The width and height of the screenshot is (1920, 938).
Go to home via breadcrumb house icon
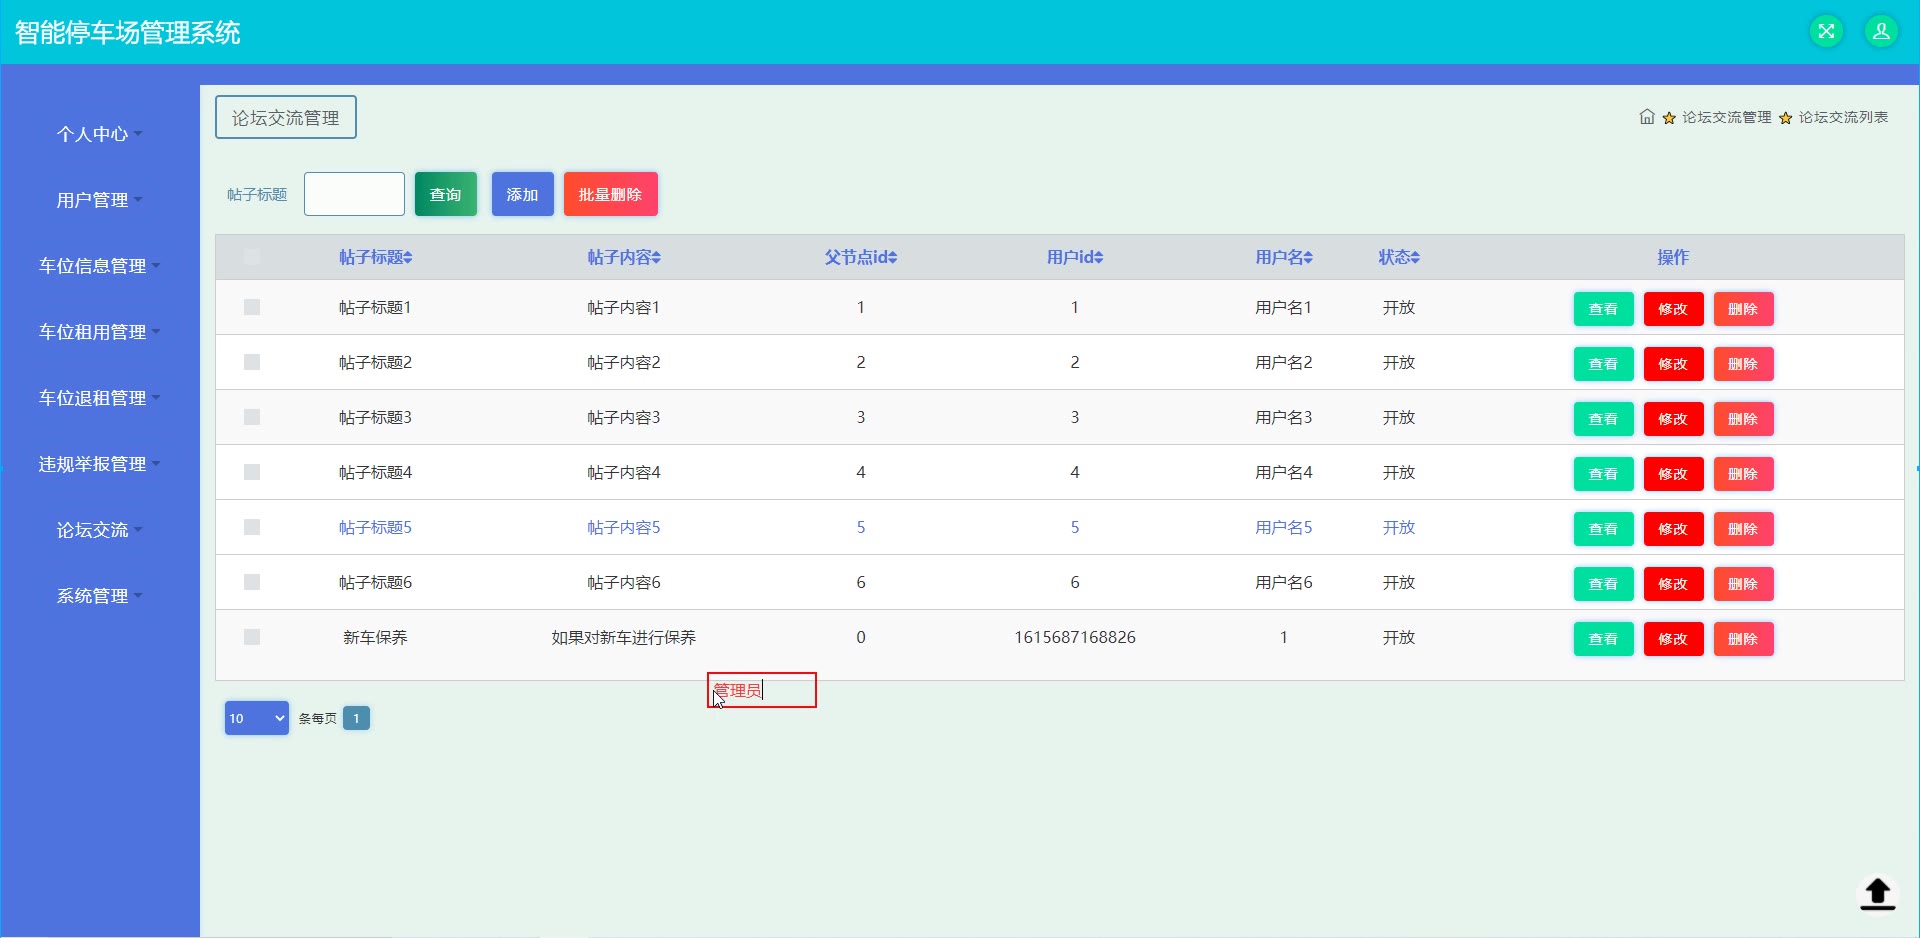click(1647, 117)
